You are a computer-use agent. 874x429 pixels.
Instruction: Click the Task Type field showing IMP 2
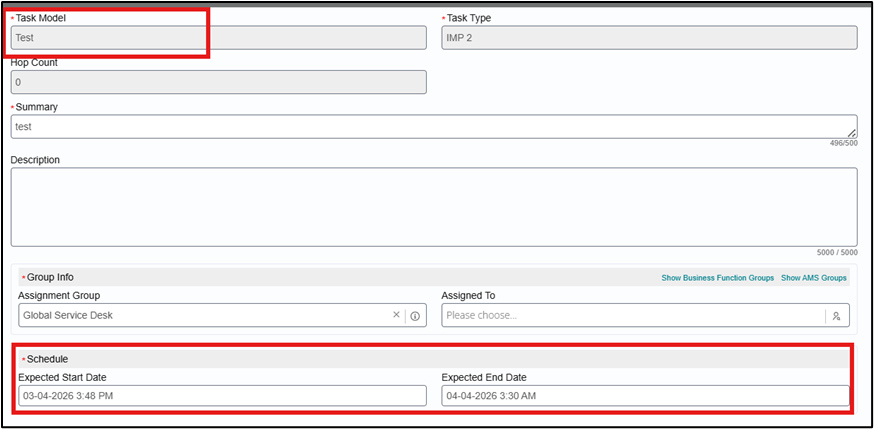(x=649, y=38)
